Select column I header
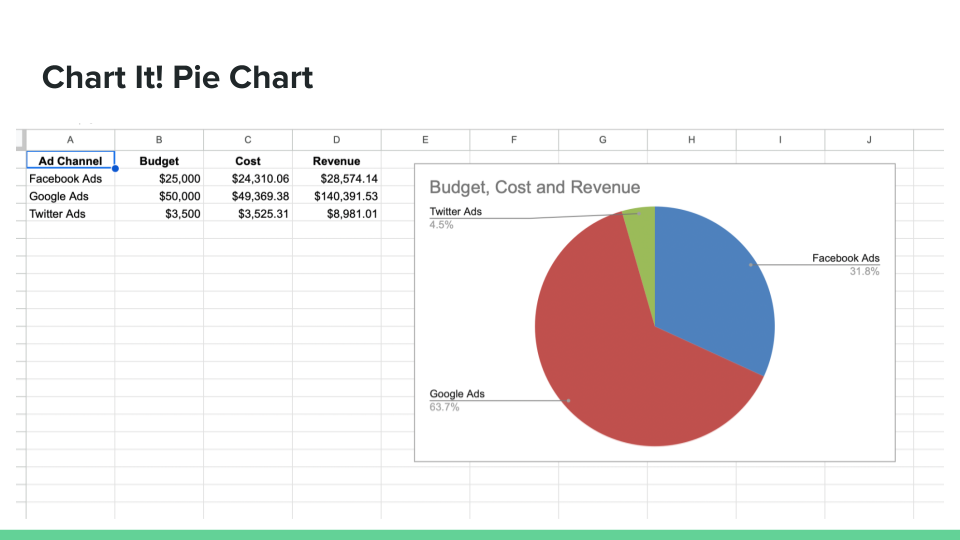Viewport: 960px width, 540px height. click(x=781, y=140)
